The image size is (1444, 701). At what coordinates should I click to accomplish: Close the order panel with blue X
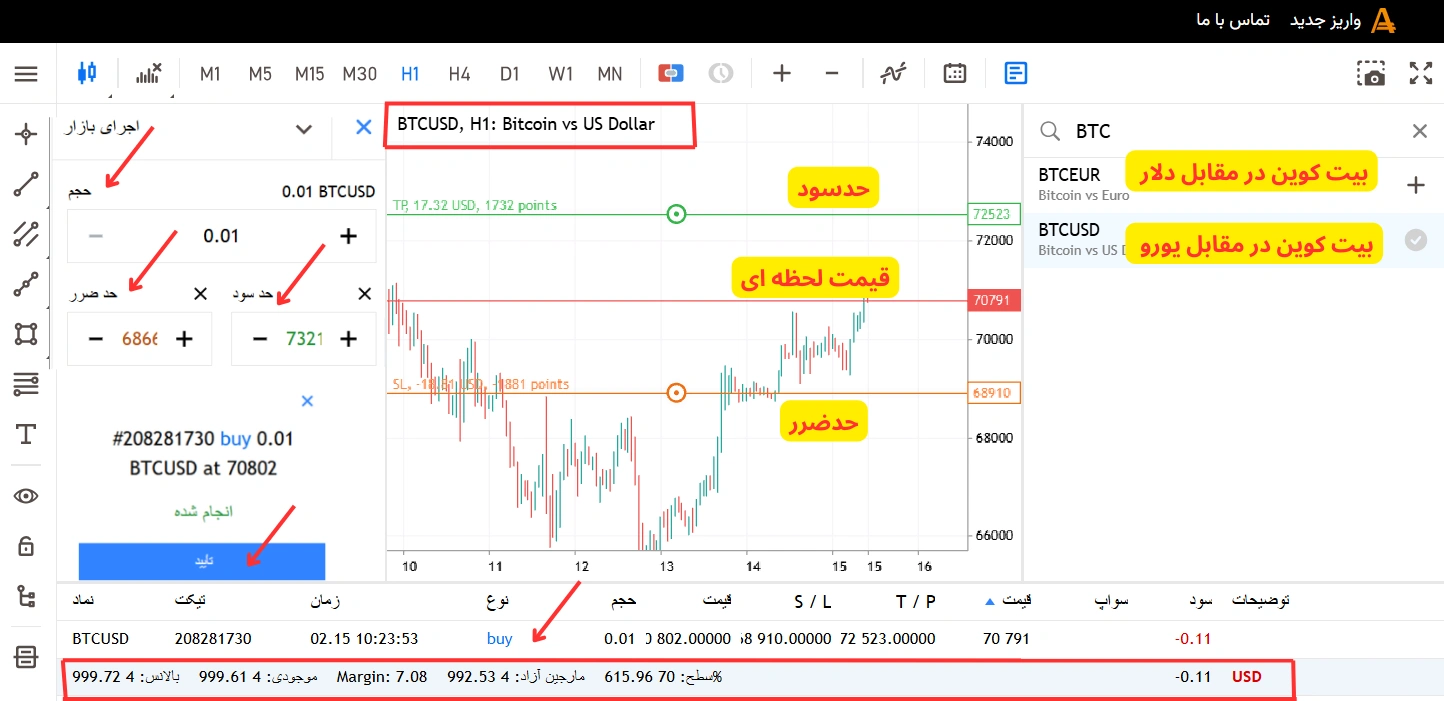pyautogui.click(x=364, y=127)
